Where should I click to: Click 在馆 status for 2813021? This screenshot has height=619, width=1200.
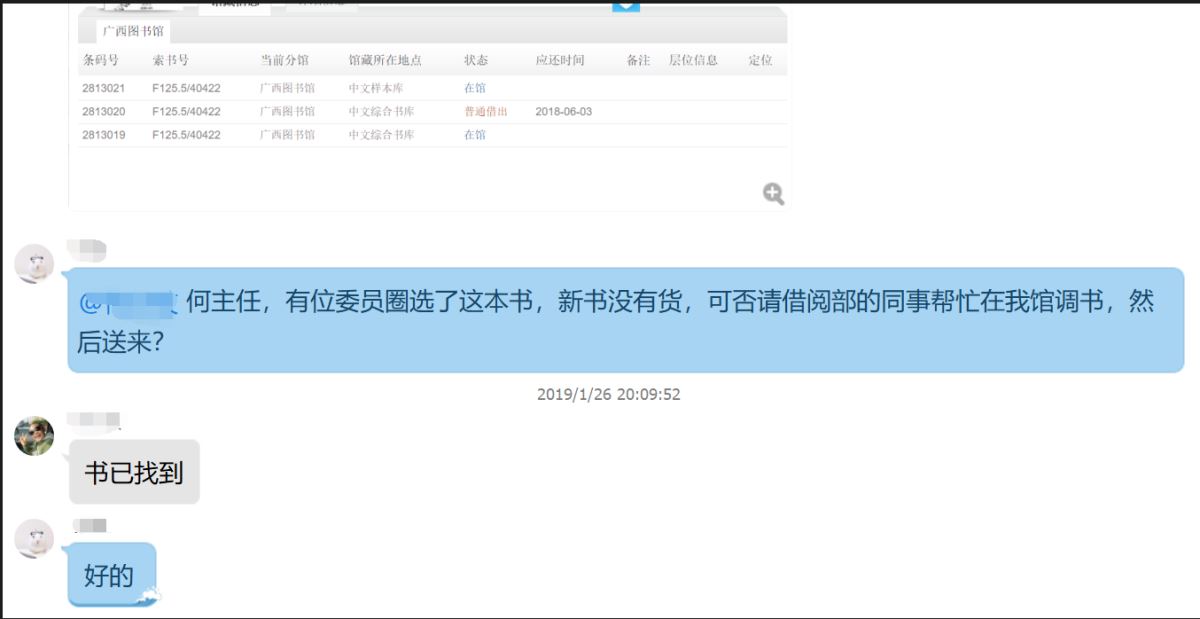tap(475, 88)
